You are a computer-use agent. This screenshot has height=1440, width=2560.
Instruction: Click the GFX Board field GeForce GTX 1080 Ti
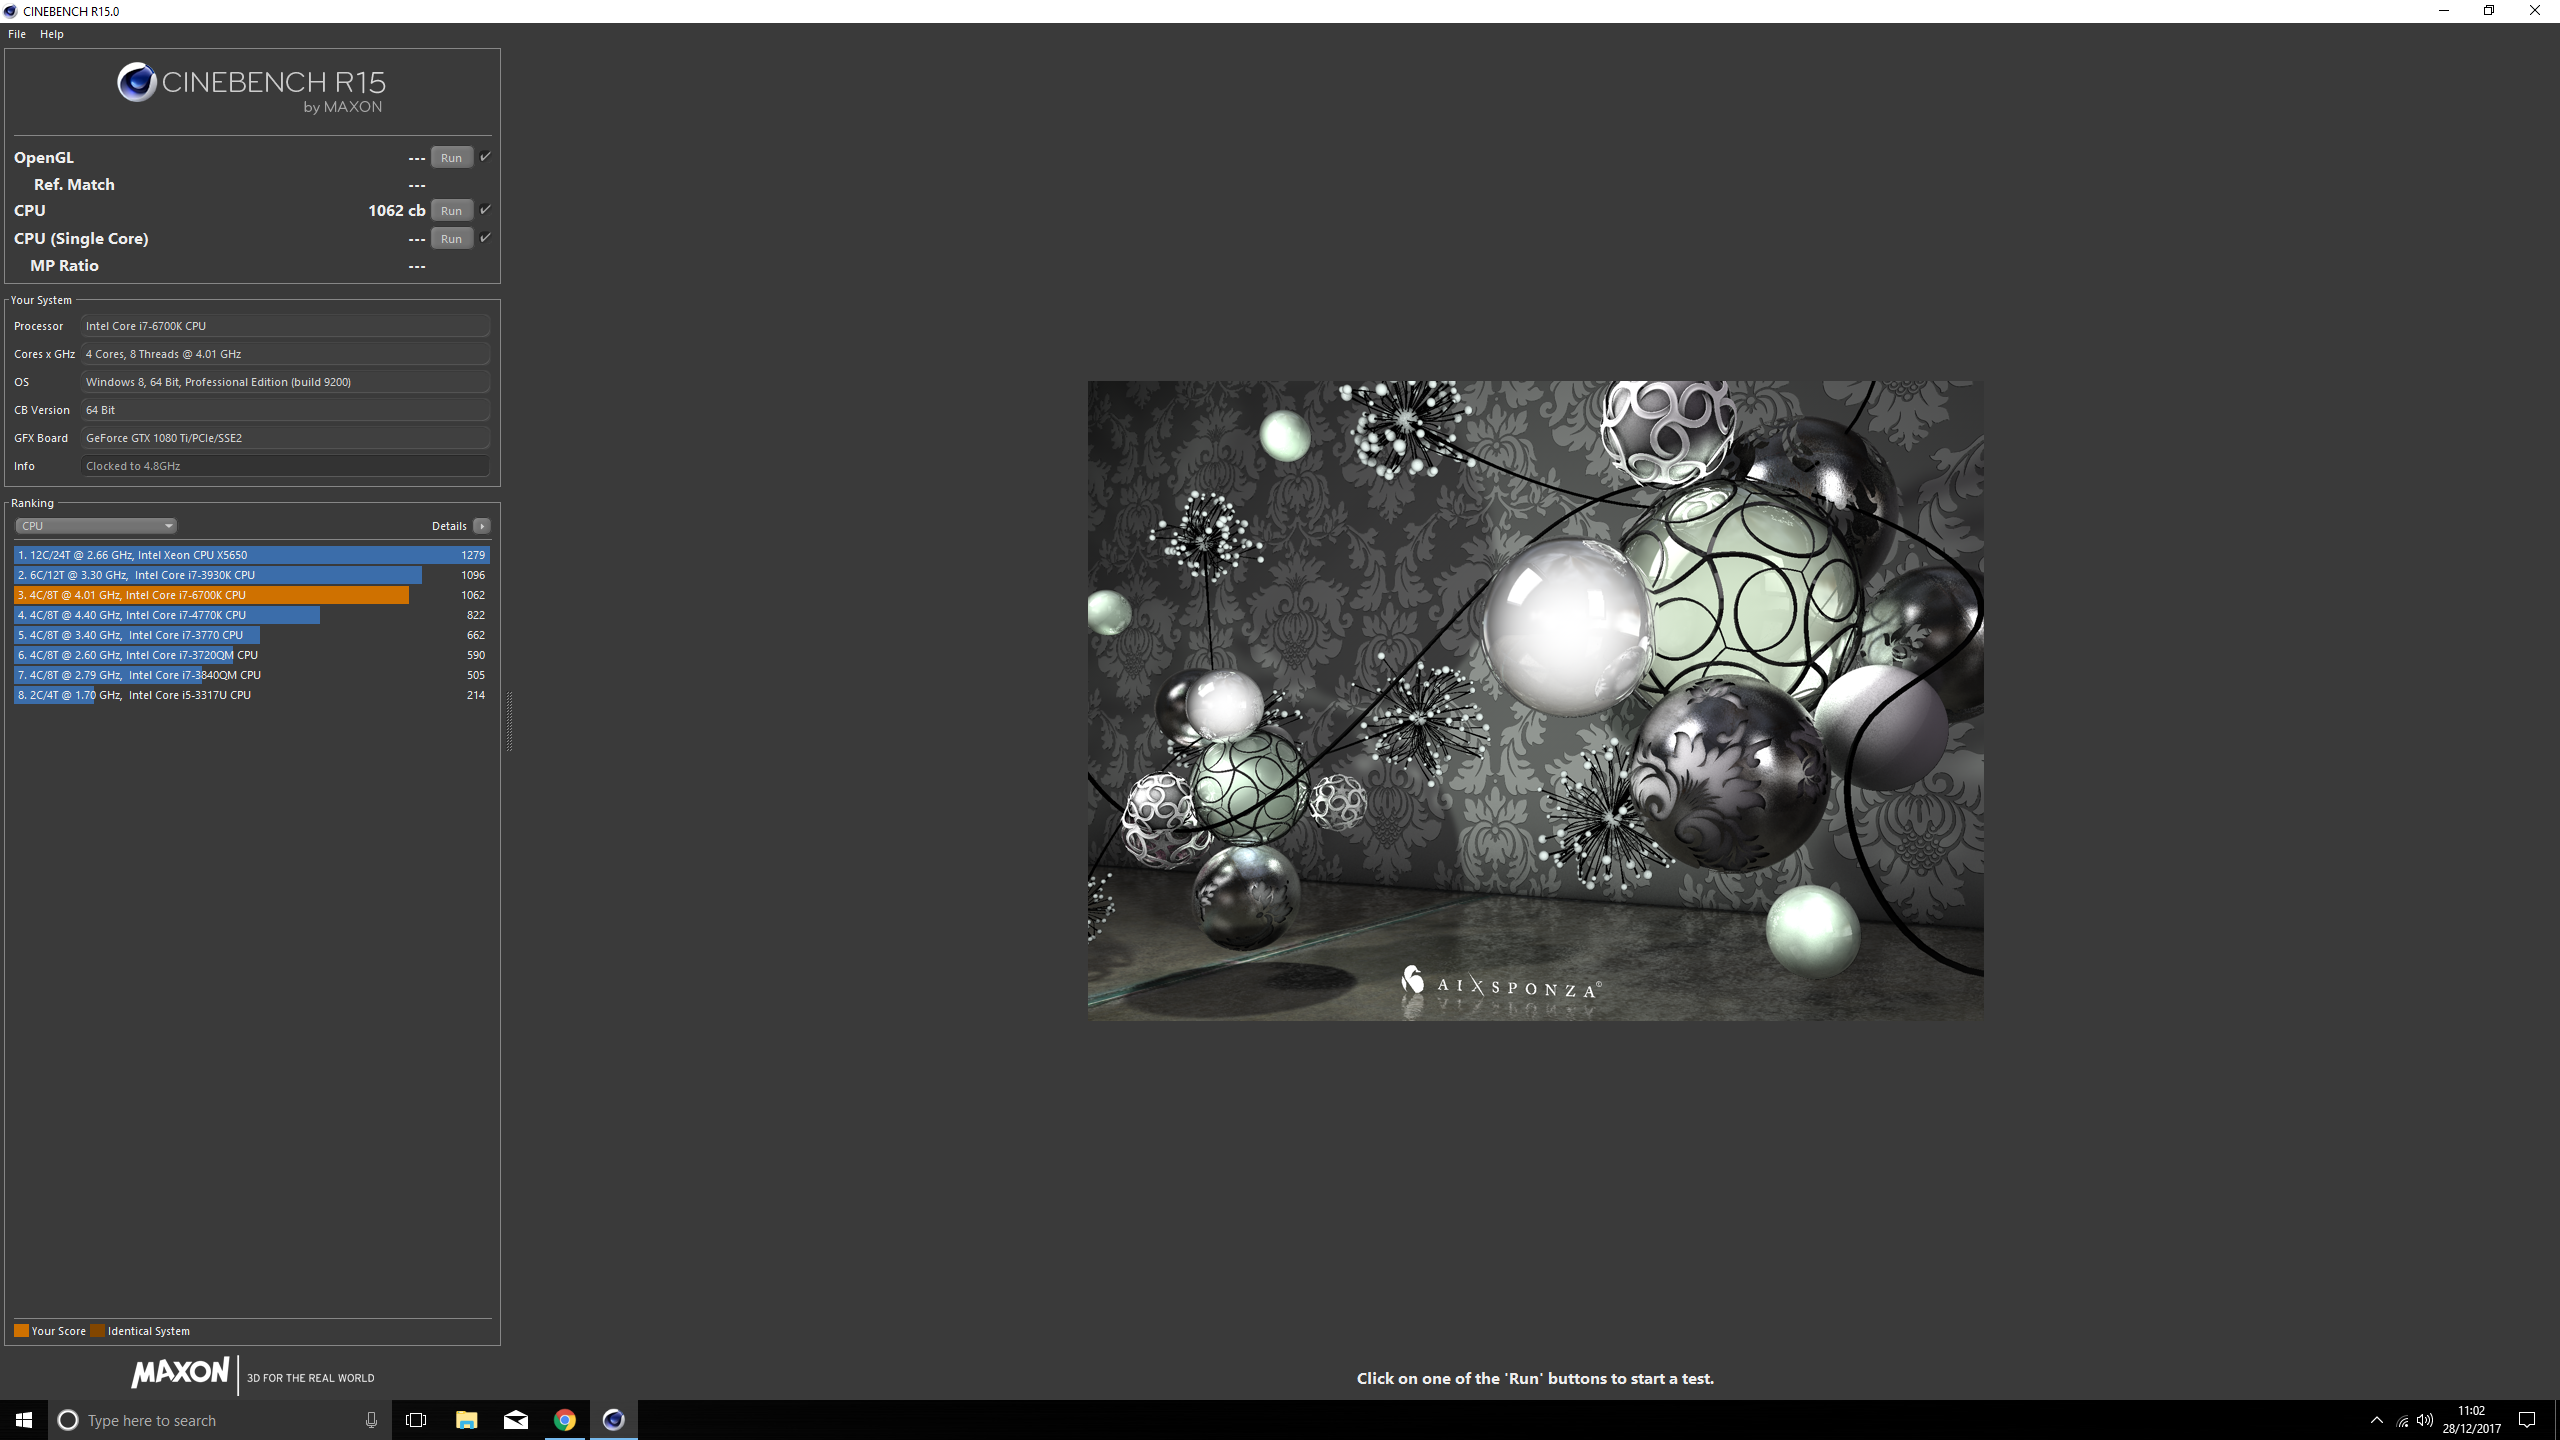[285, 438]
